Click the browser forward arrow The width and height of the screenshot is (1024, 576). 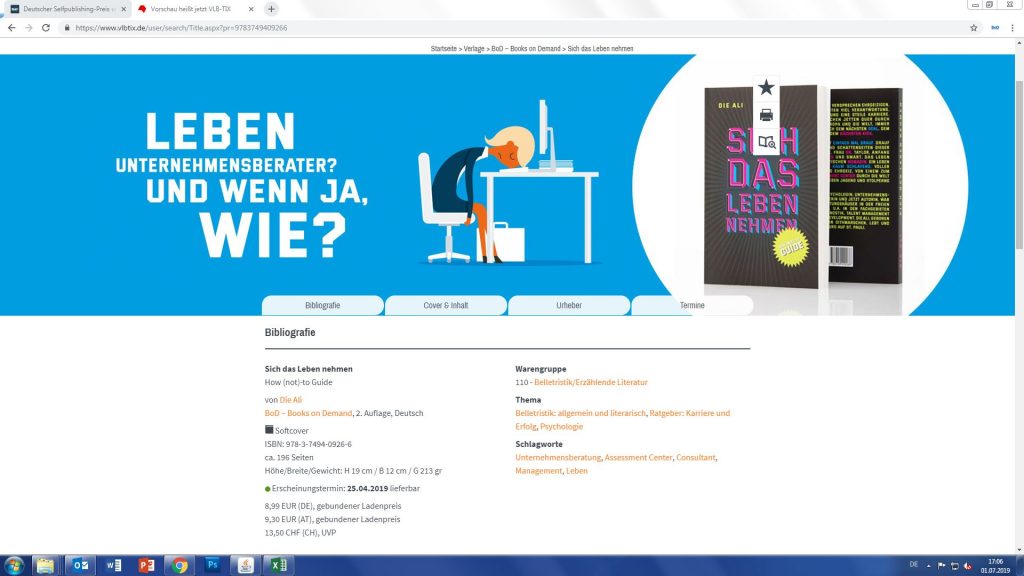[x=29, y=28]
